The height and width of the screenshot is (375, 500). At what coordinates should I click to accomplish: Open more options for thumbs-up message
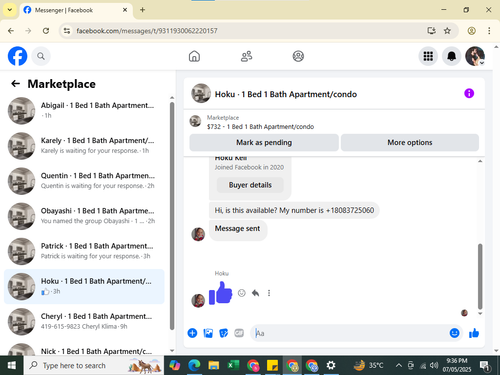[x=269, y=293]
